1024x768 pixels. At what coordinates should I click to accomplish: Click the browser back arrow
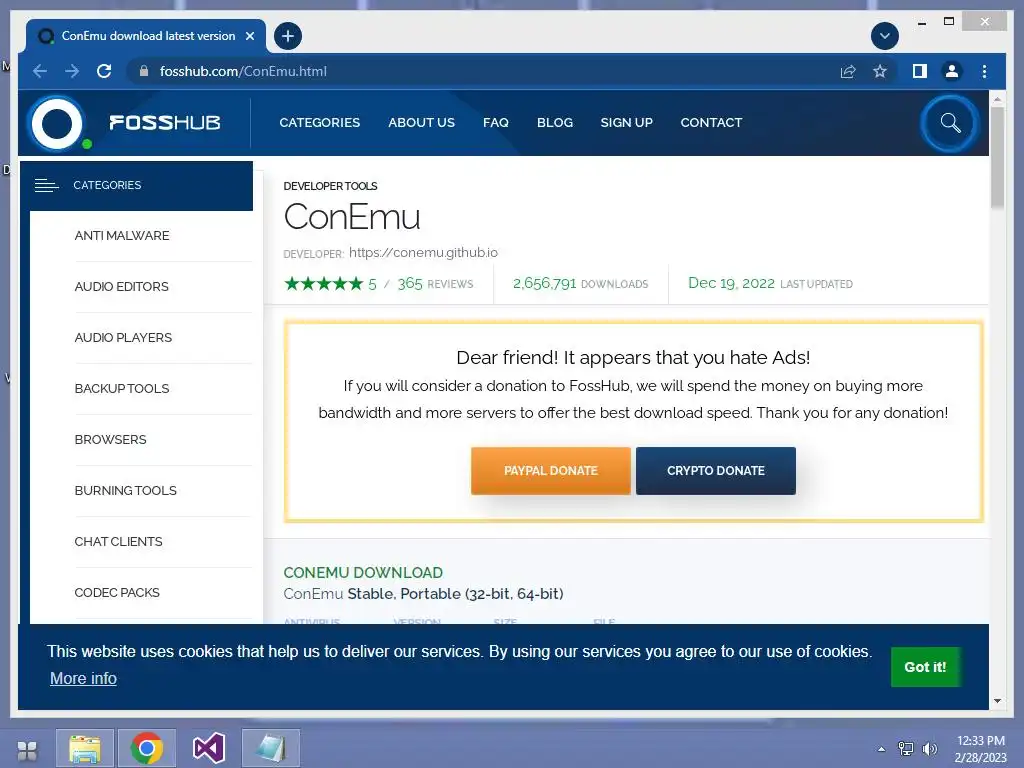(x=40, y=71)
